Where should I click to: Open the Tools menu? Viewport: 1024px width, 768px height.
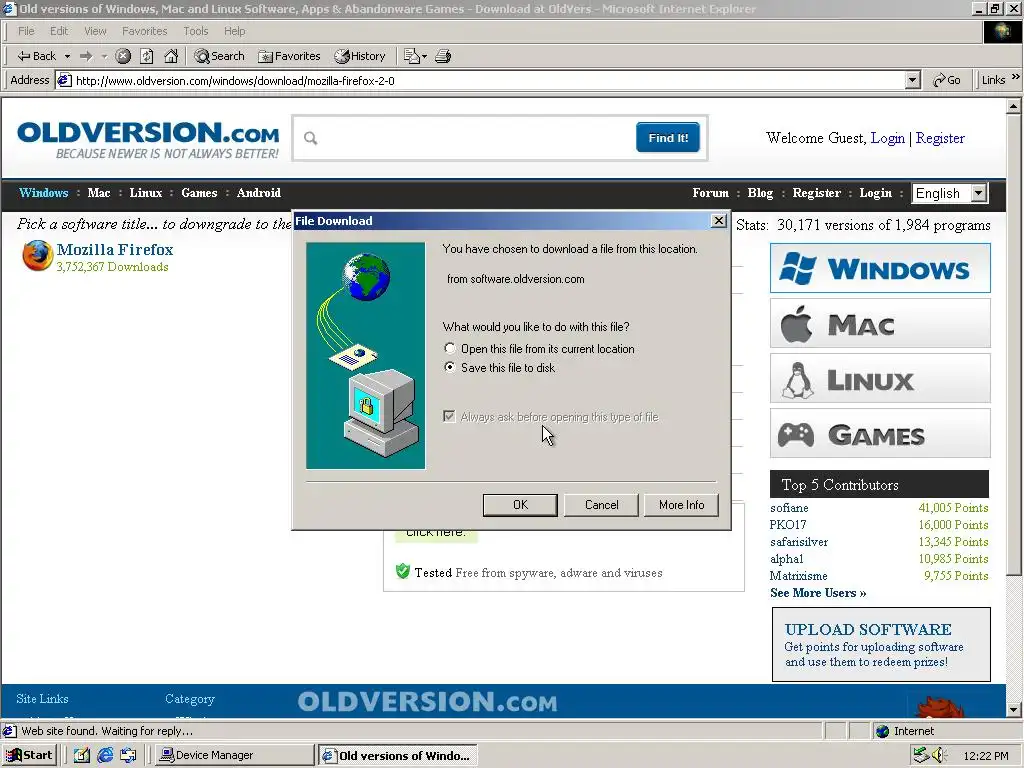tap(195, 31)
